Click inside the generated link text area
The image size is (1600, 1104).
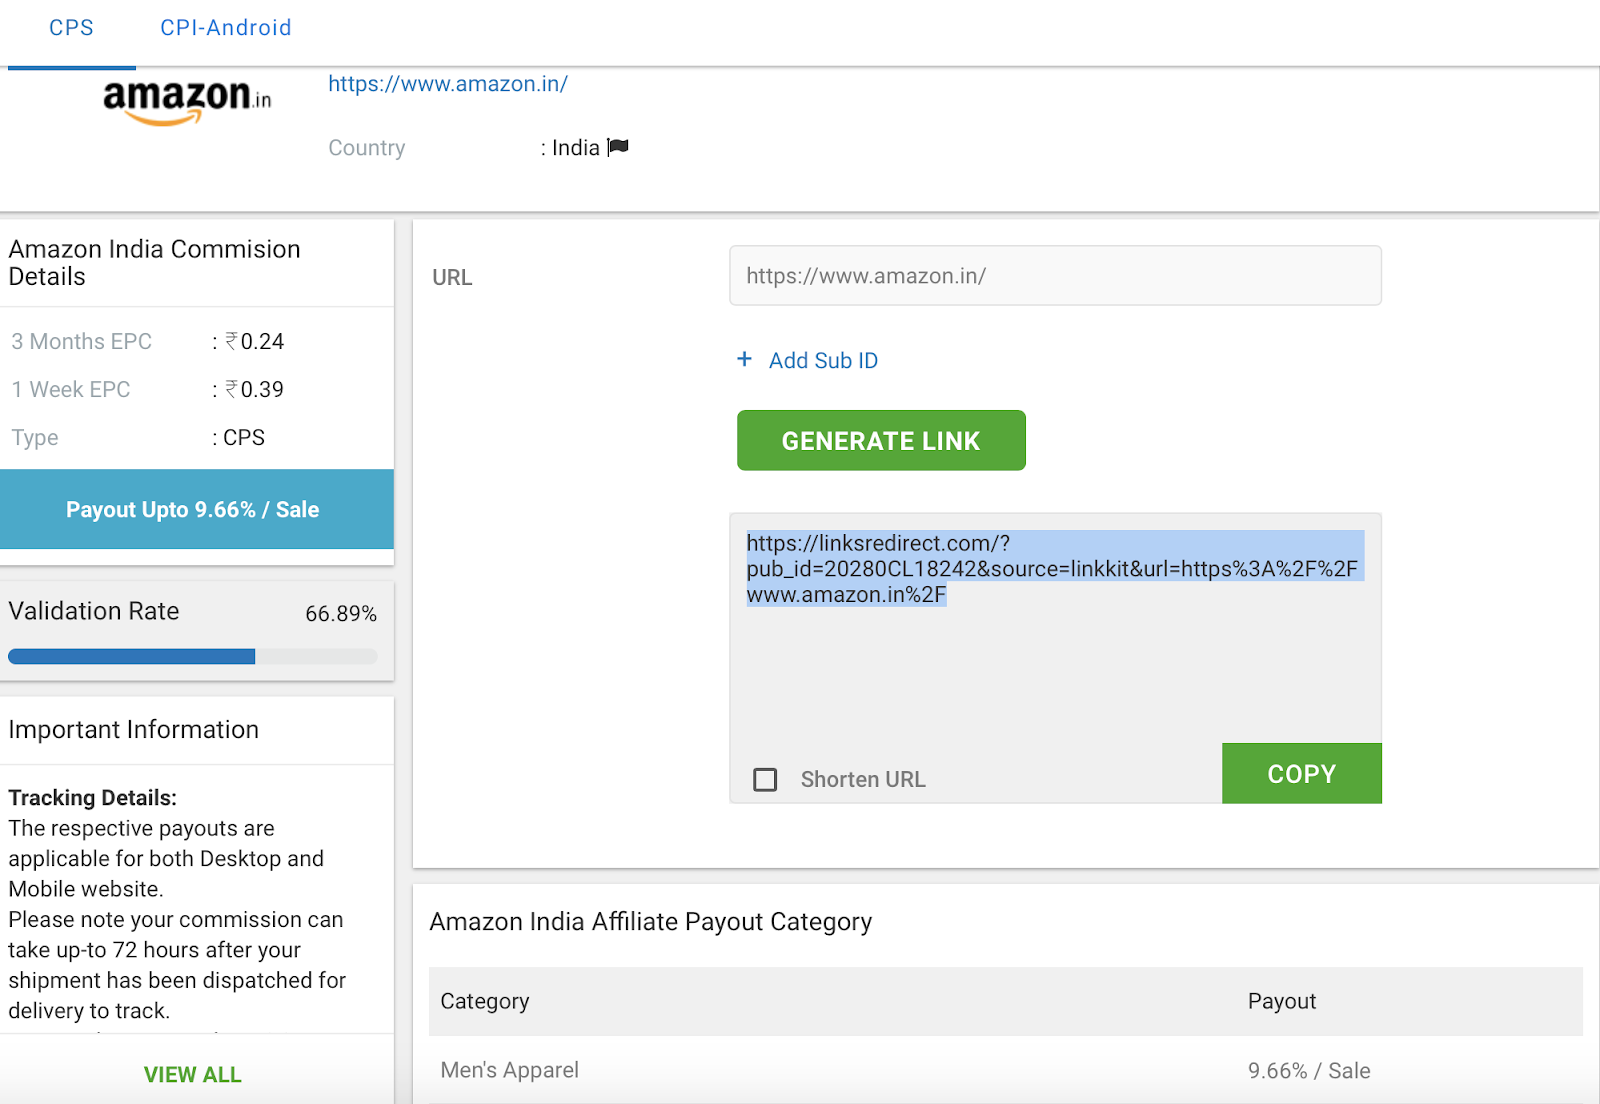1054,660
